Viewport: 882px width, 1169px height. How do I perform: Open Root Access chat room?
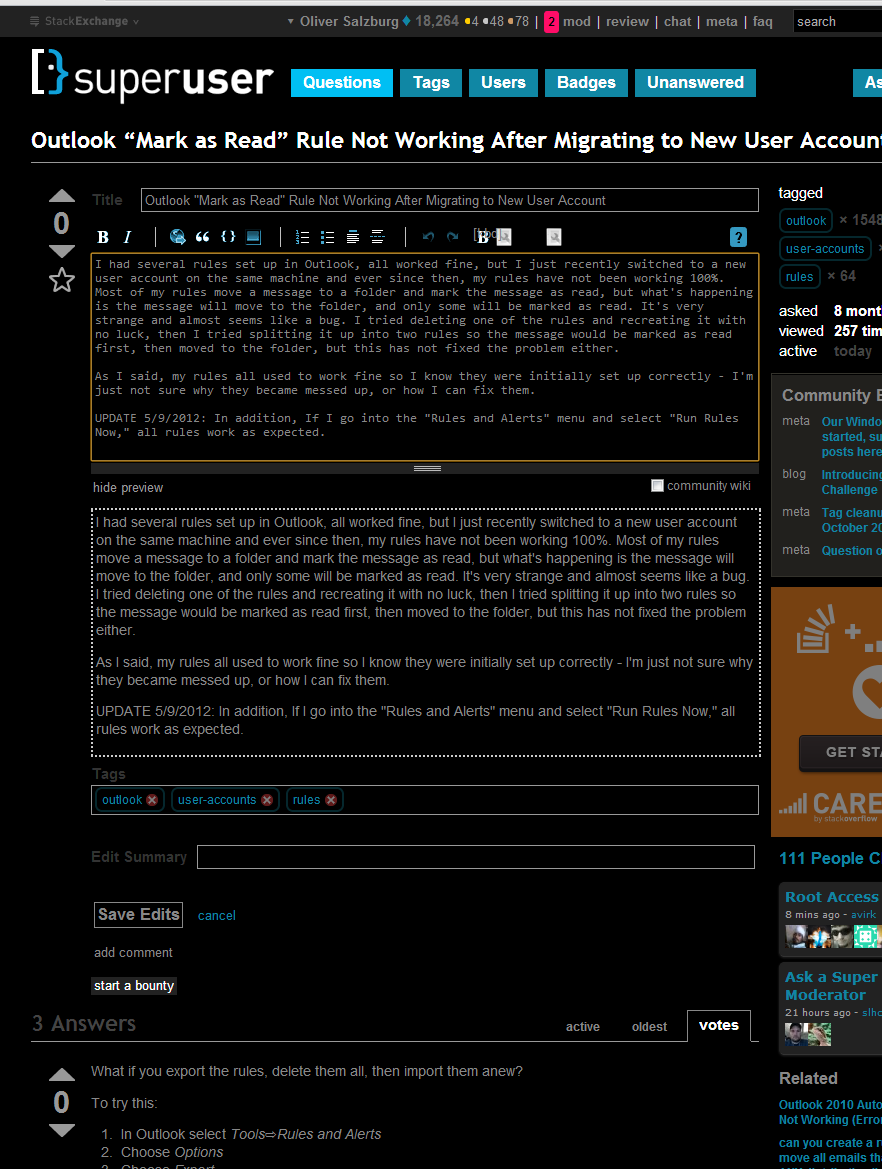point(833,897)
